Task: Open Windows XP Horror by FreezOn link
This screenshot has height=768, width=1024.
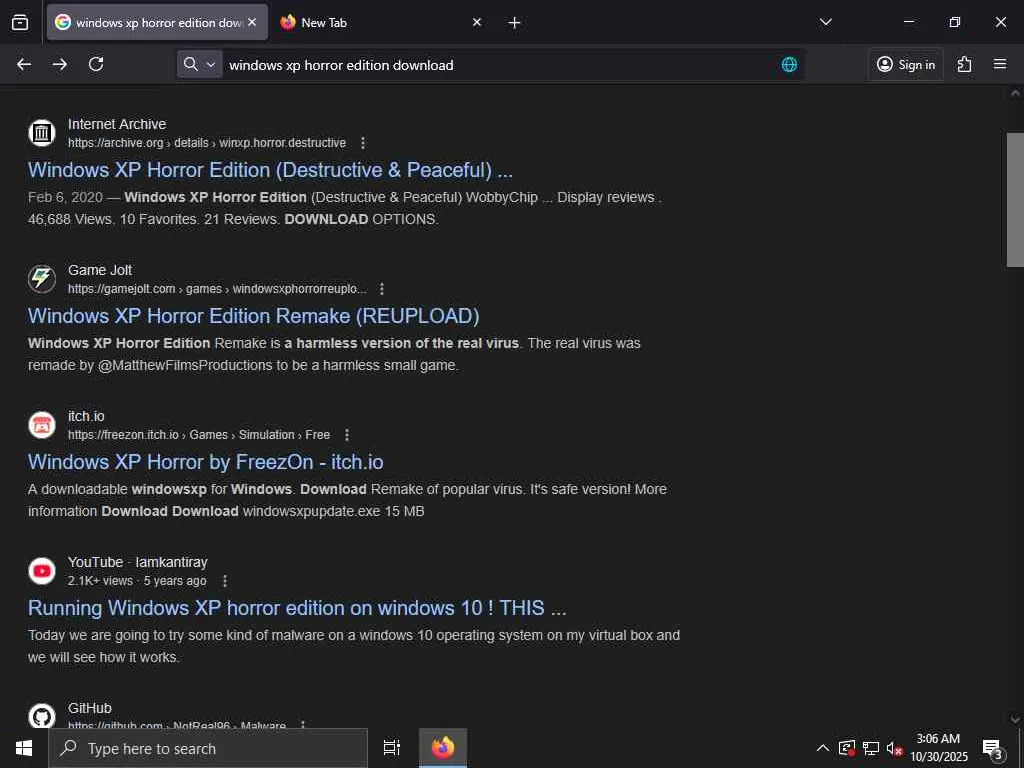Action: pos(206,462)
